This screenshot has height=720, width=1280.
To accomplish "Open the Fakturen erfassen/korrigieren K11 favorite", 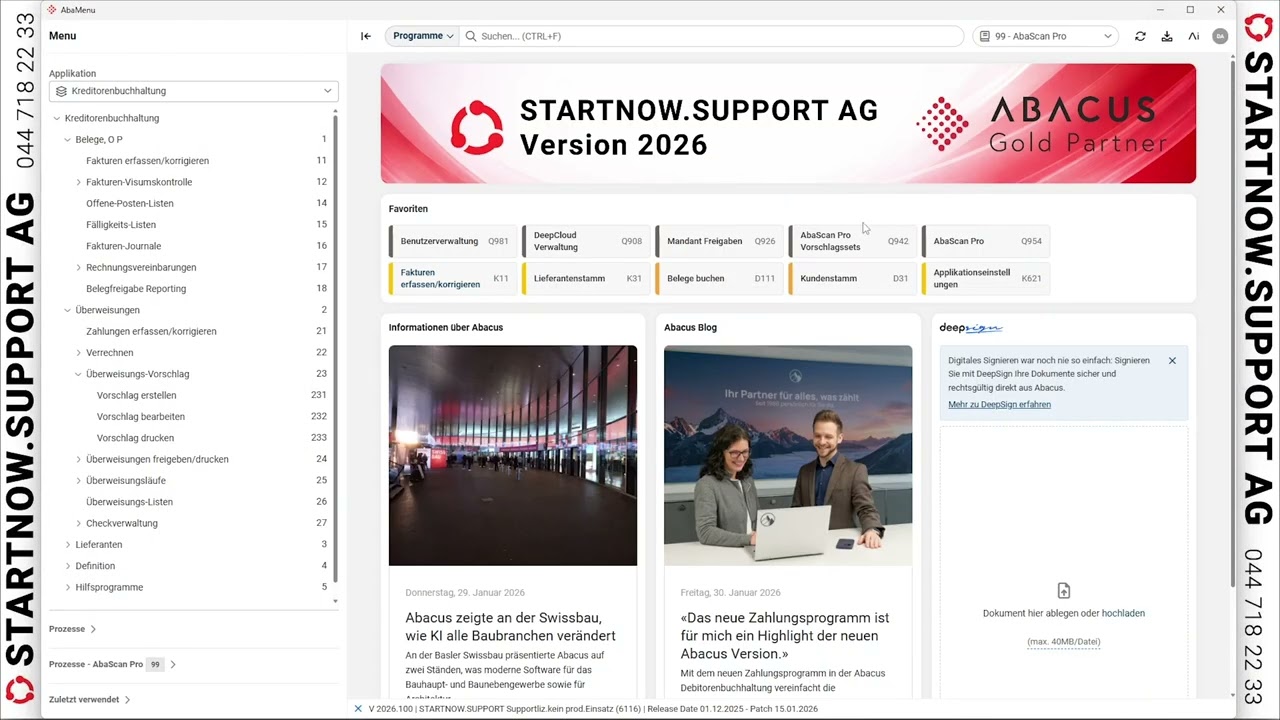I will 453,279.
